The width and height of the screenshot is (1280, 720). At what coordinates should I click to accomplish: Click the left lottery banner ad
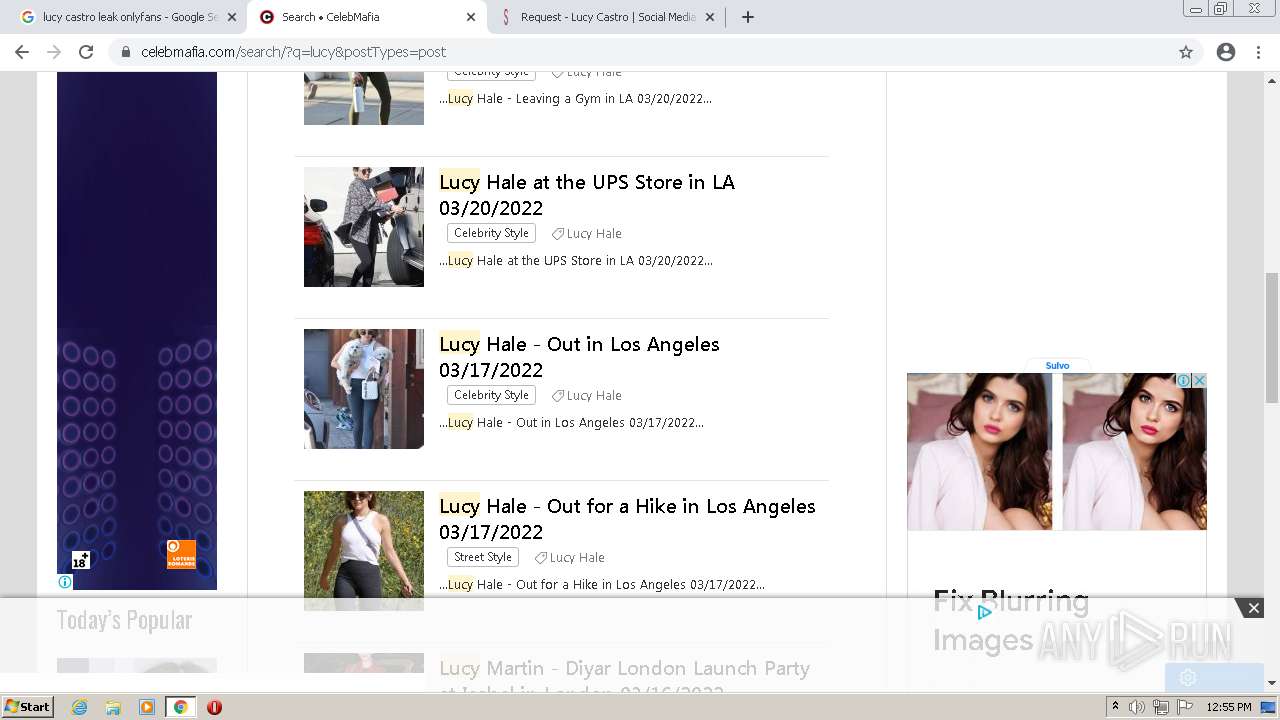click(137, 330)
